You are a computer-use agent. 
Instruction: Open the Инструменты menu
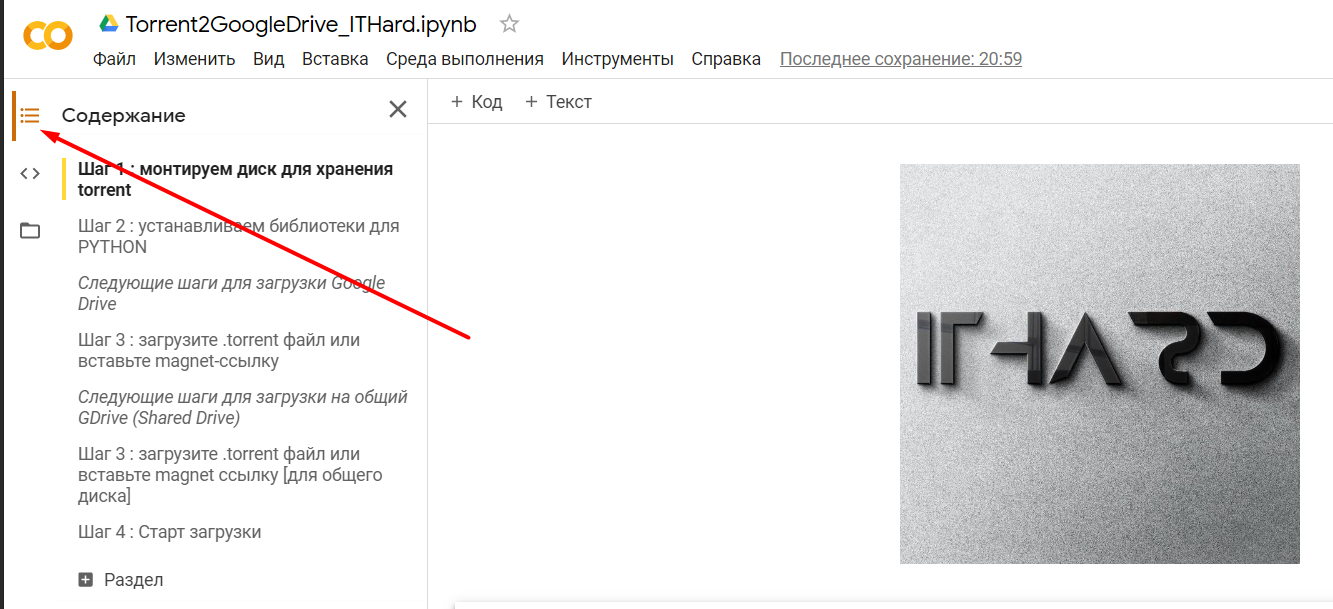pyautogui.click(x=617, y=59)
